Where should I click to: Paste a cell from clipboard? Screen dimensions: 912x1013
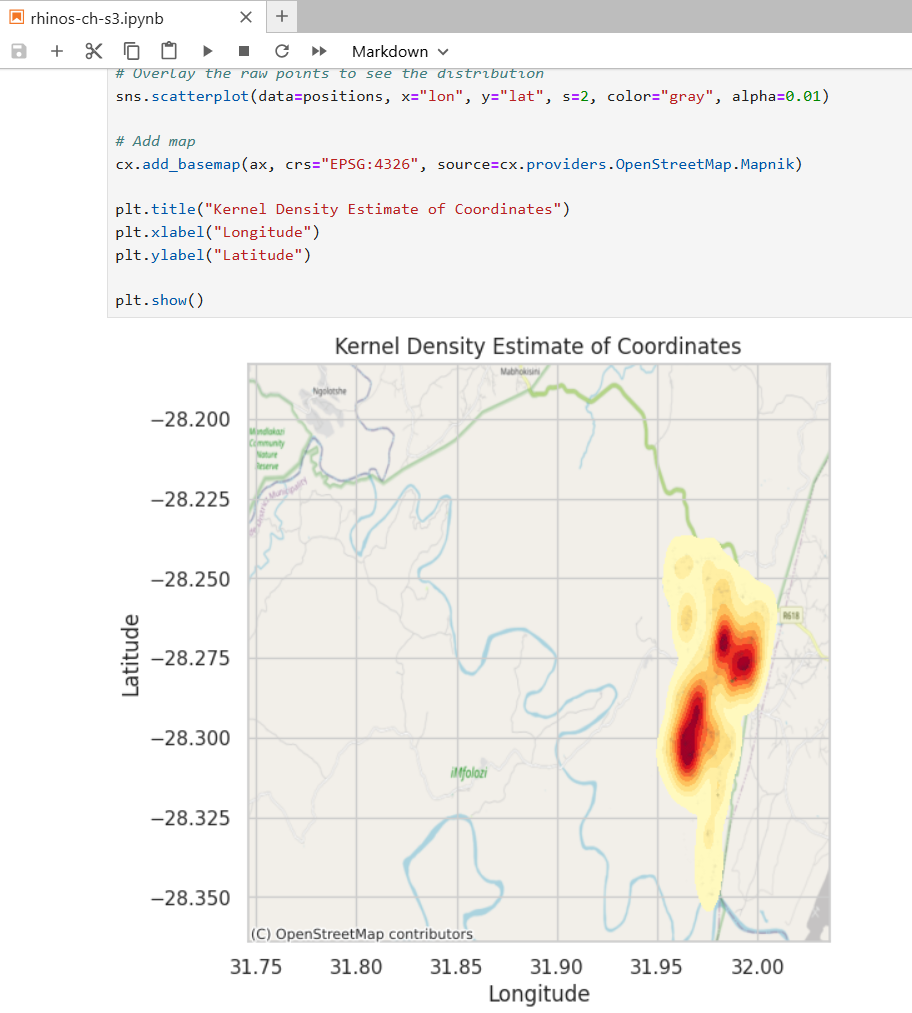coord(167,51)
